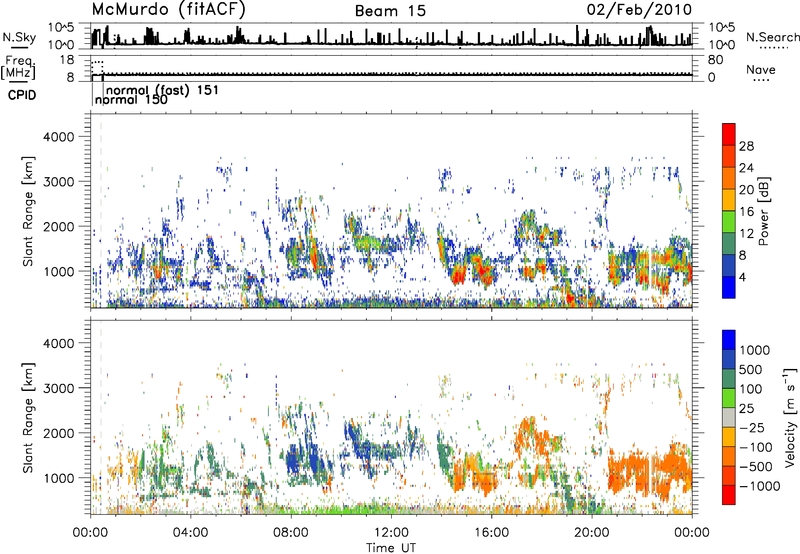This screenshot has height=554, width=800.
Task: Click the "normal 150" CPID annotation
Action: [132, 99]
